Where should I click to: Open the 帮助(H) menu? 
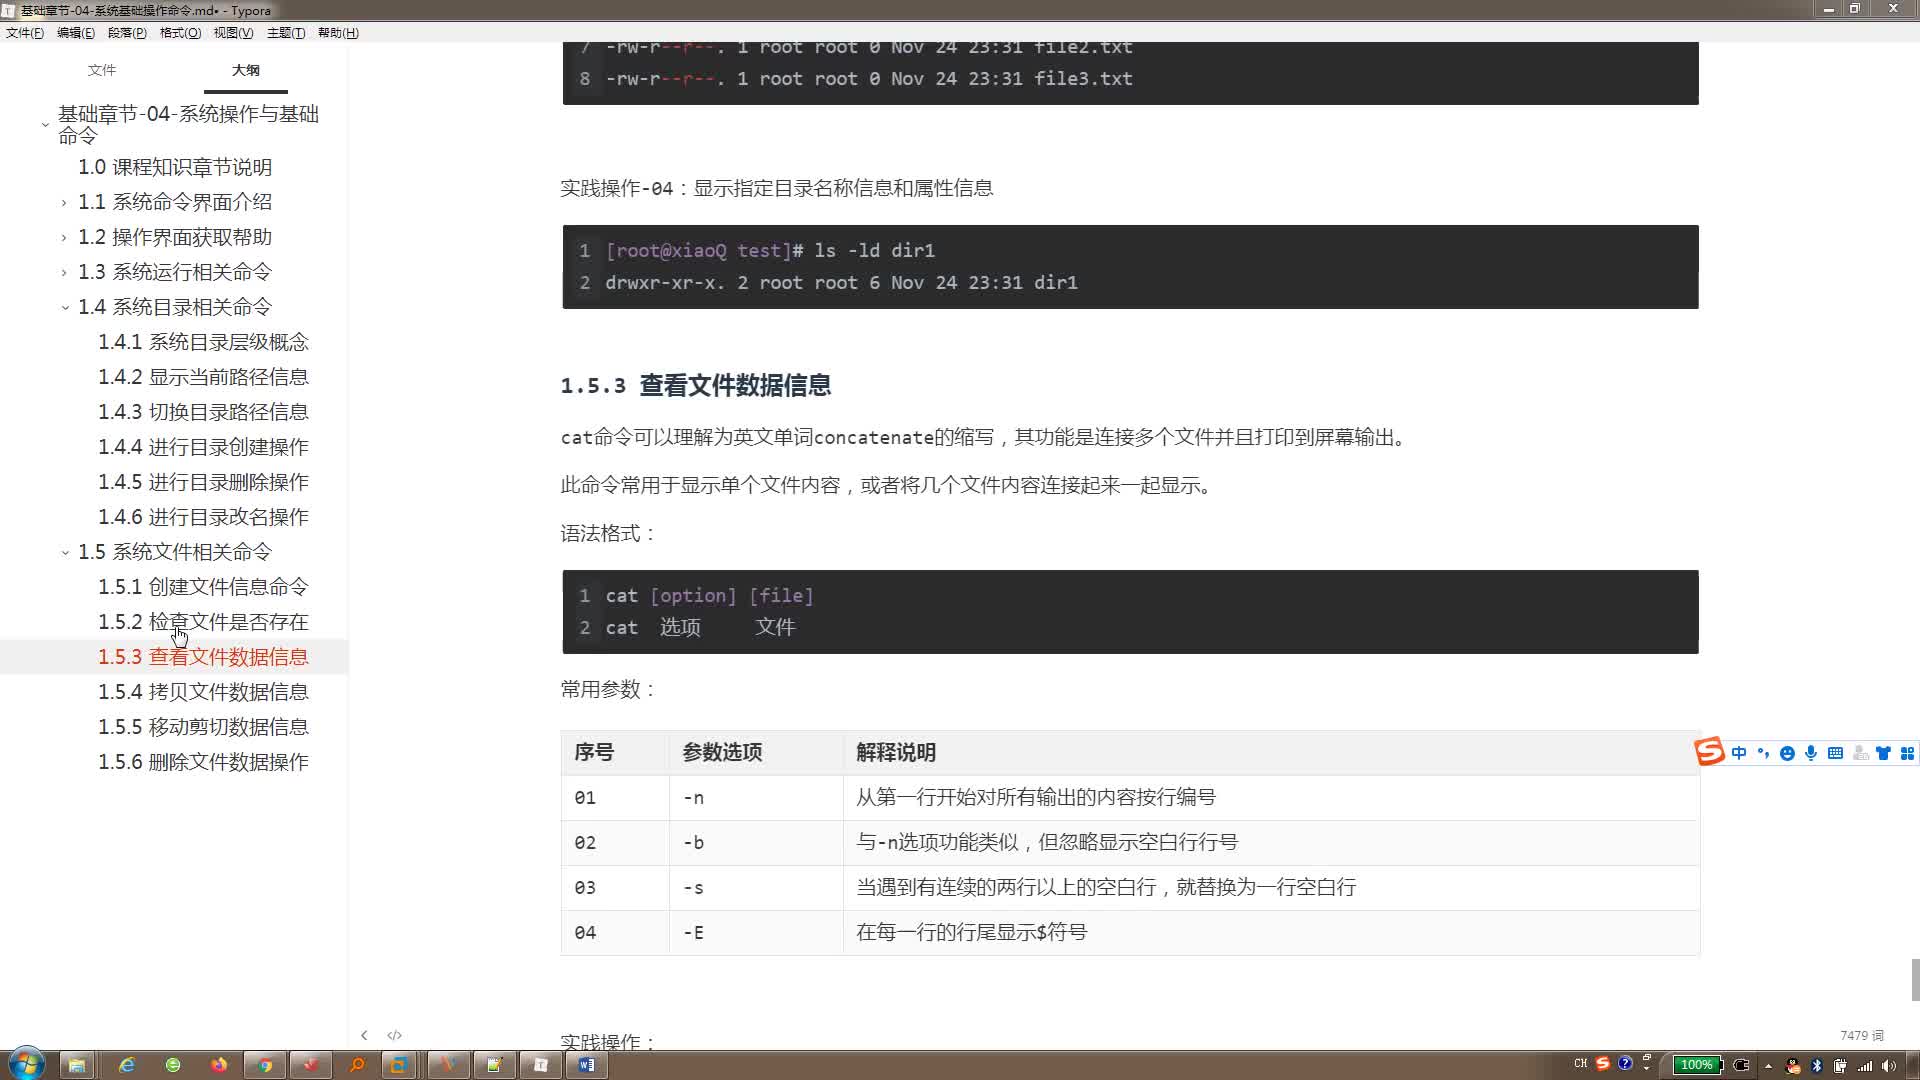tap(338, 33)
